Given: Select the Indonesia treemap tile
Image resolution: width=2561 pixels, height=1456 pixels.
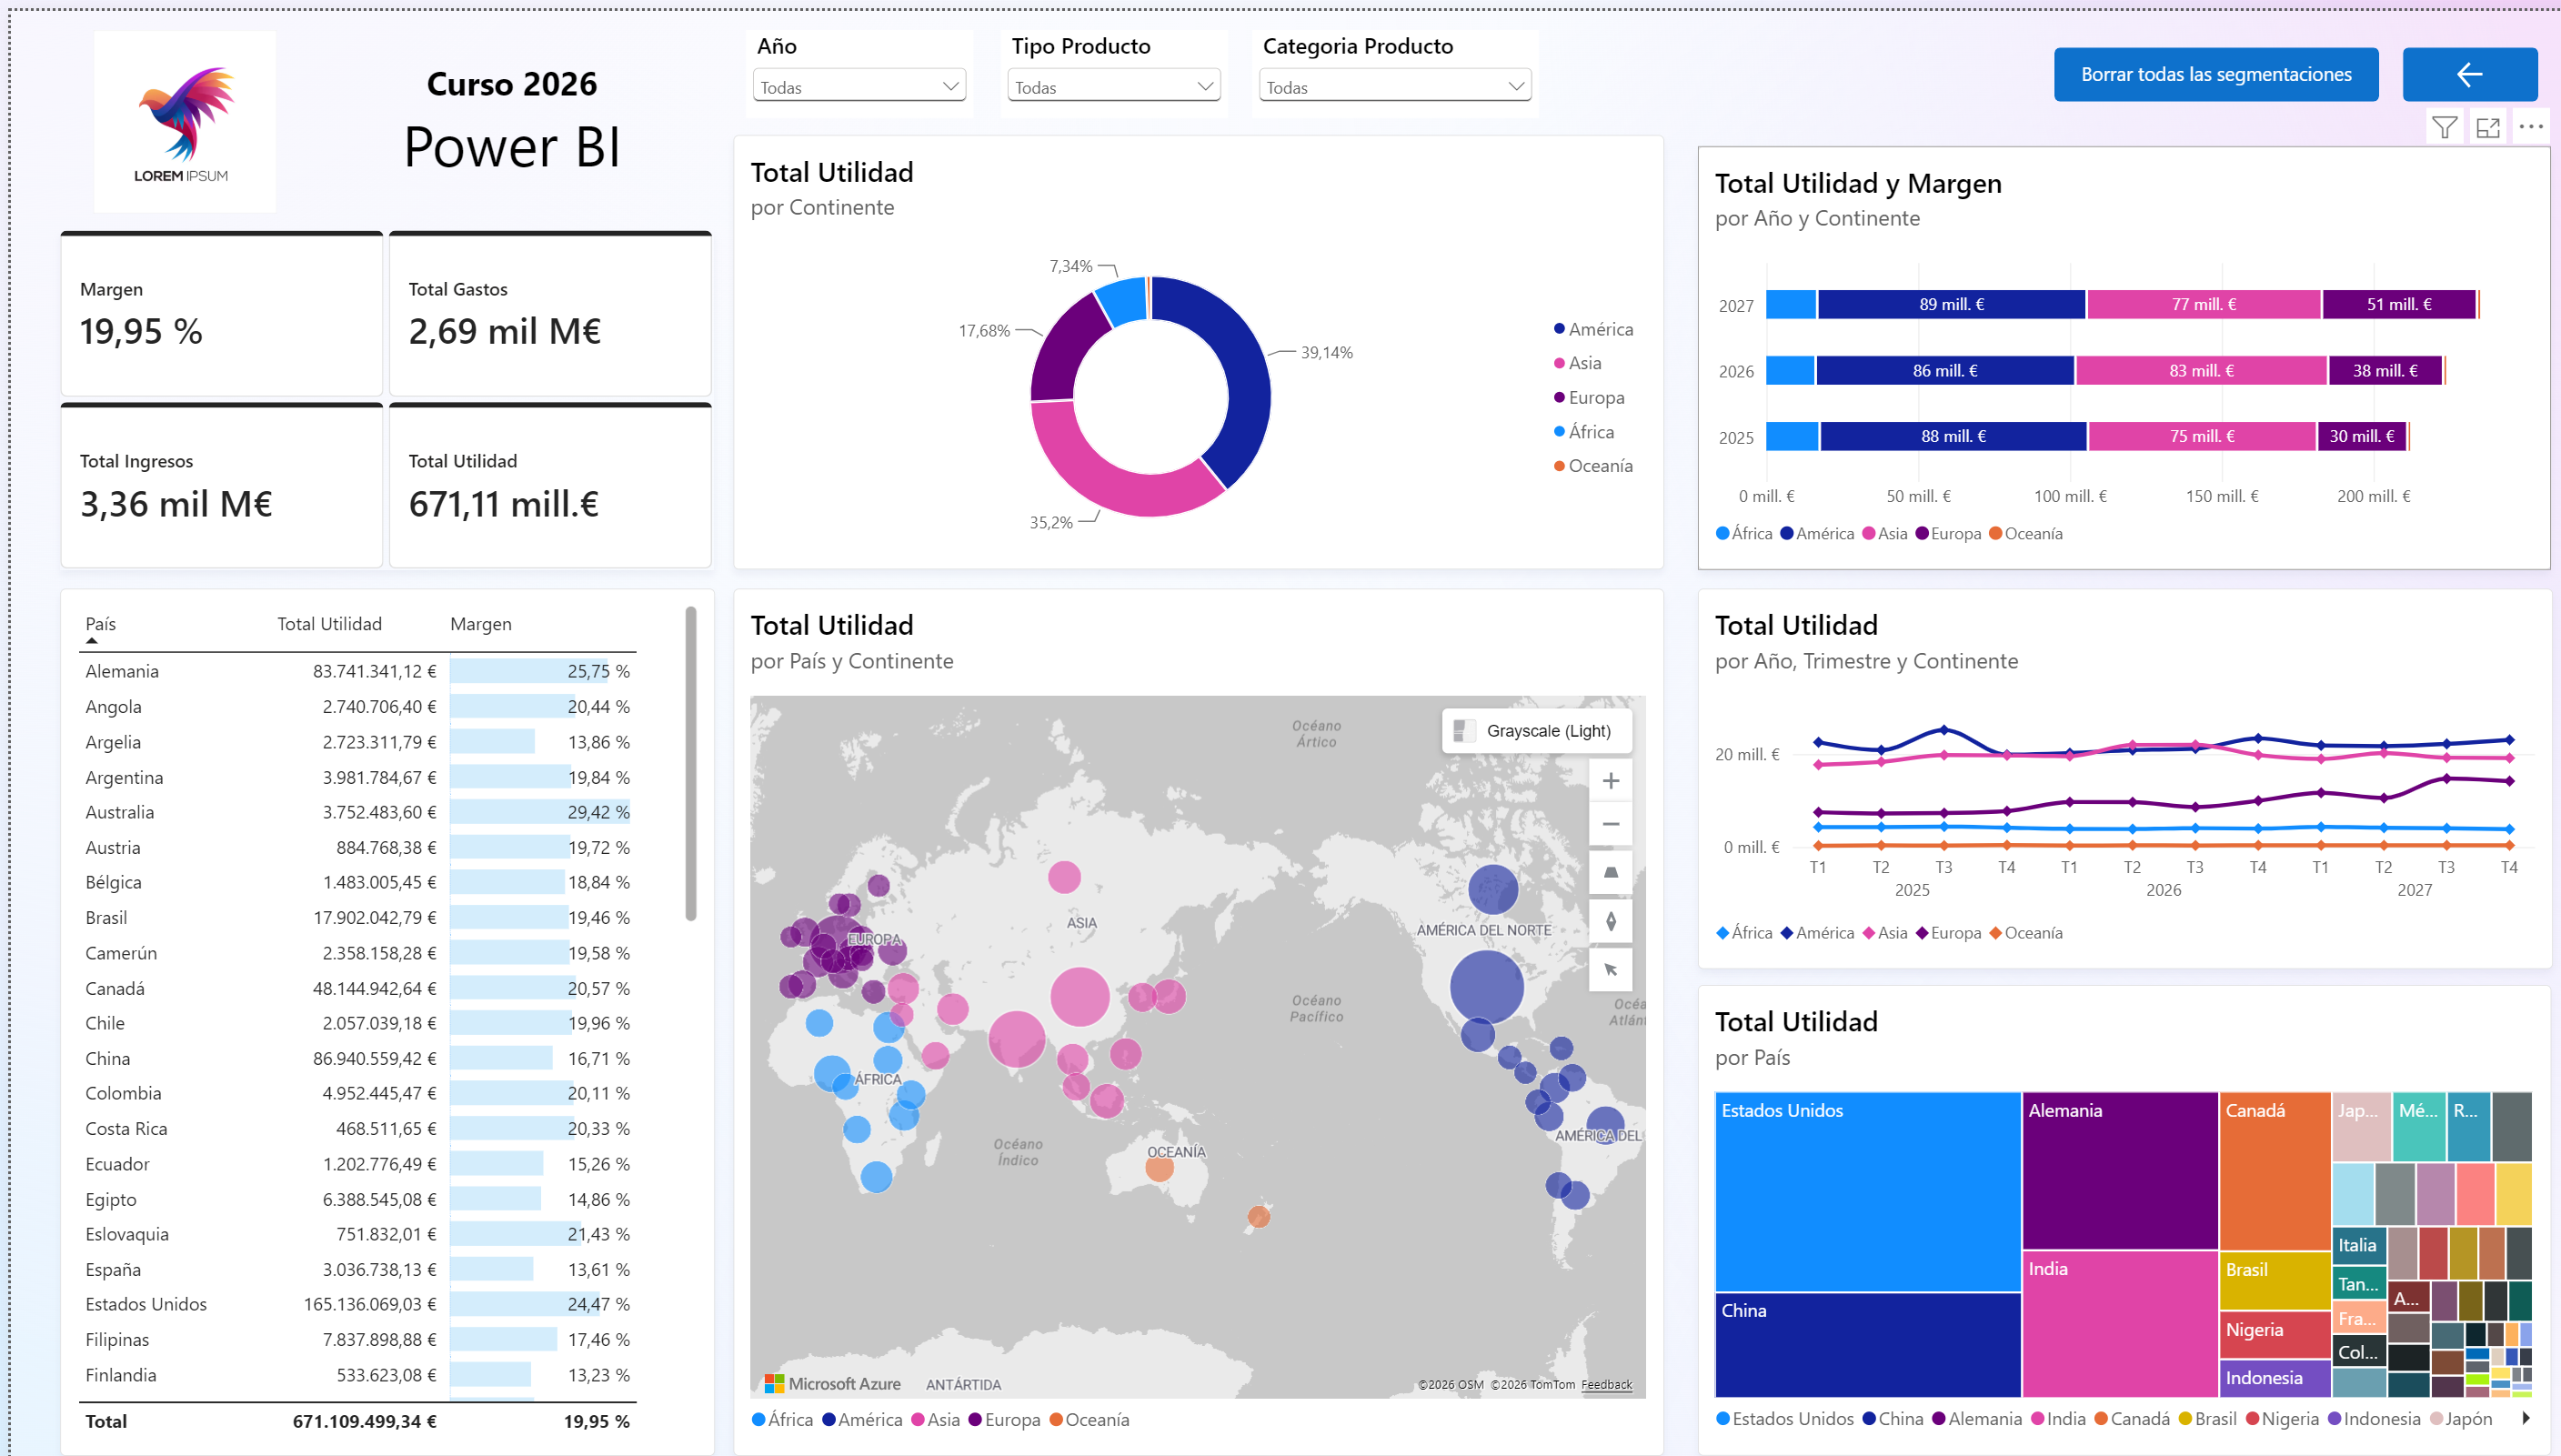Looking at the screenshot, I should coord(2275,1378).
